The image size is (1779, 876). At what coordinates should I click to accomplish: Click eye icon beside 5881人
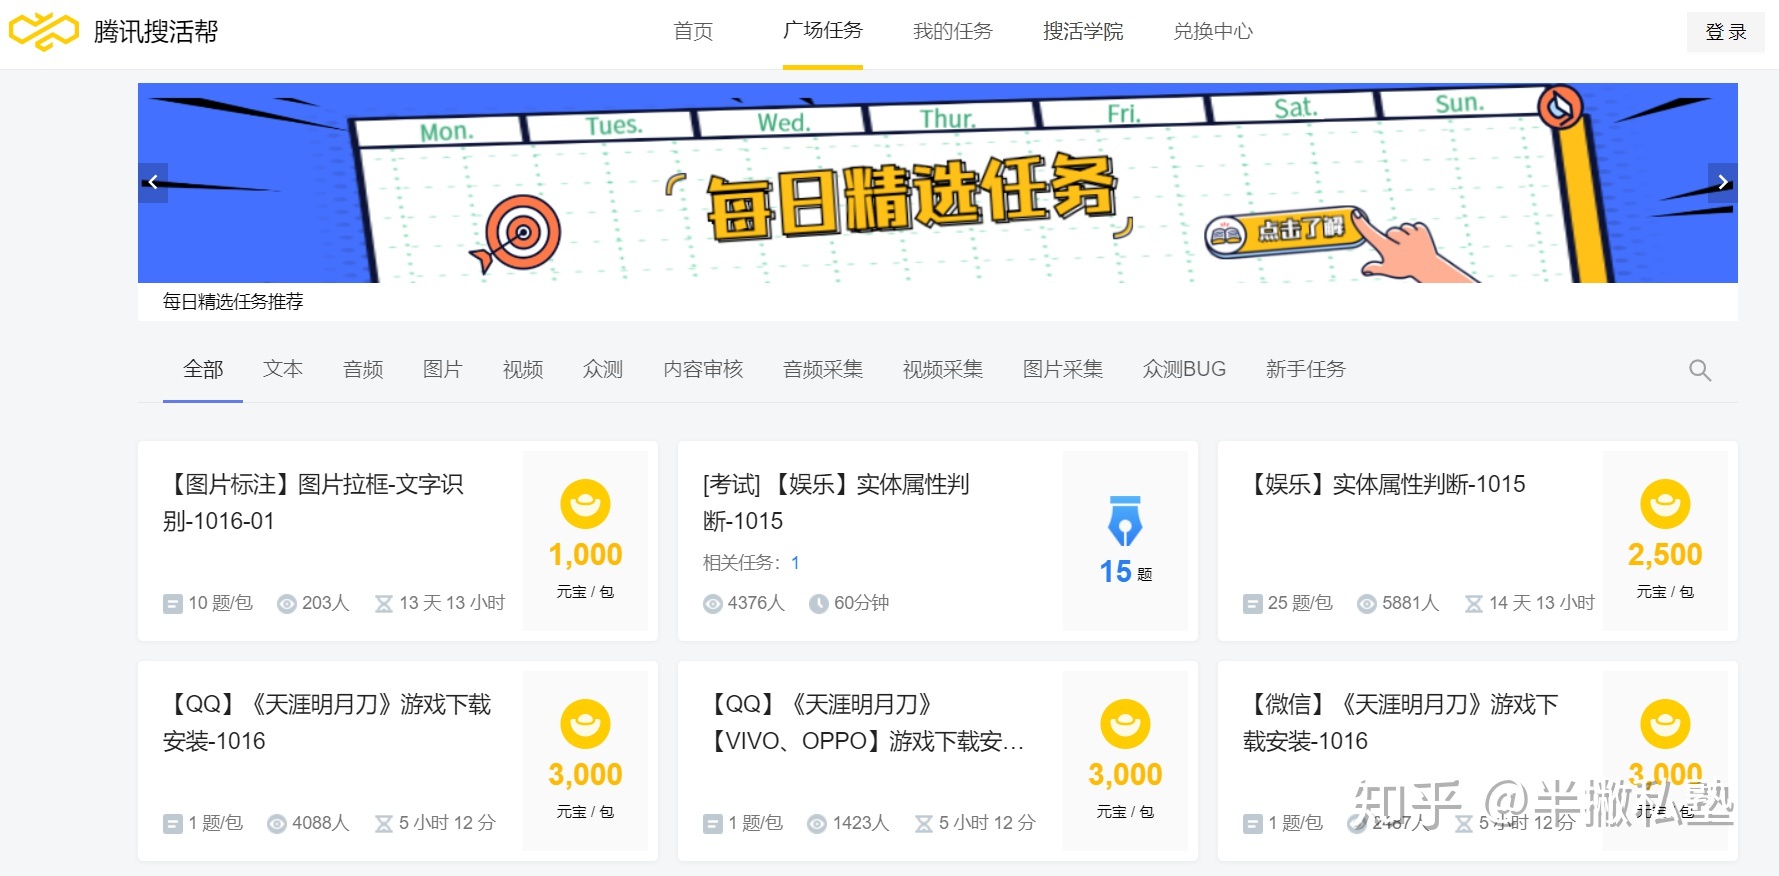[1367, 604]
